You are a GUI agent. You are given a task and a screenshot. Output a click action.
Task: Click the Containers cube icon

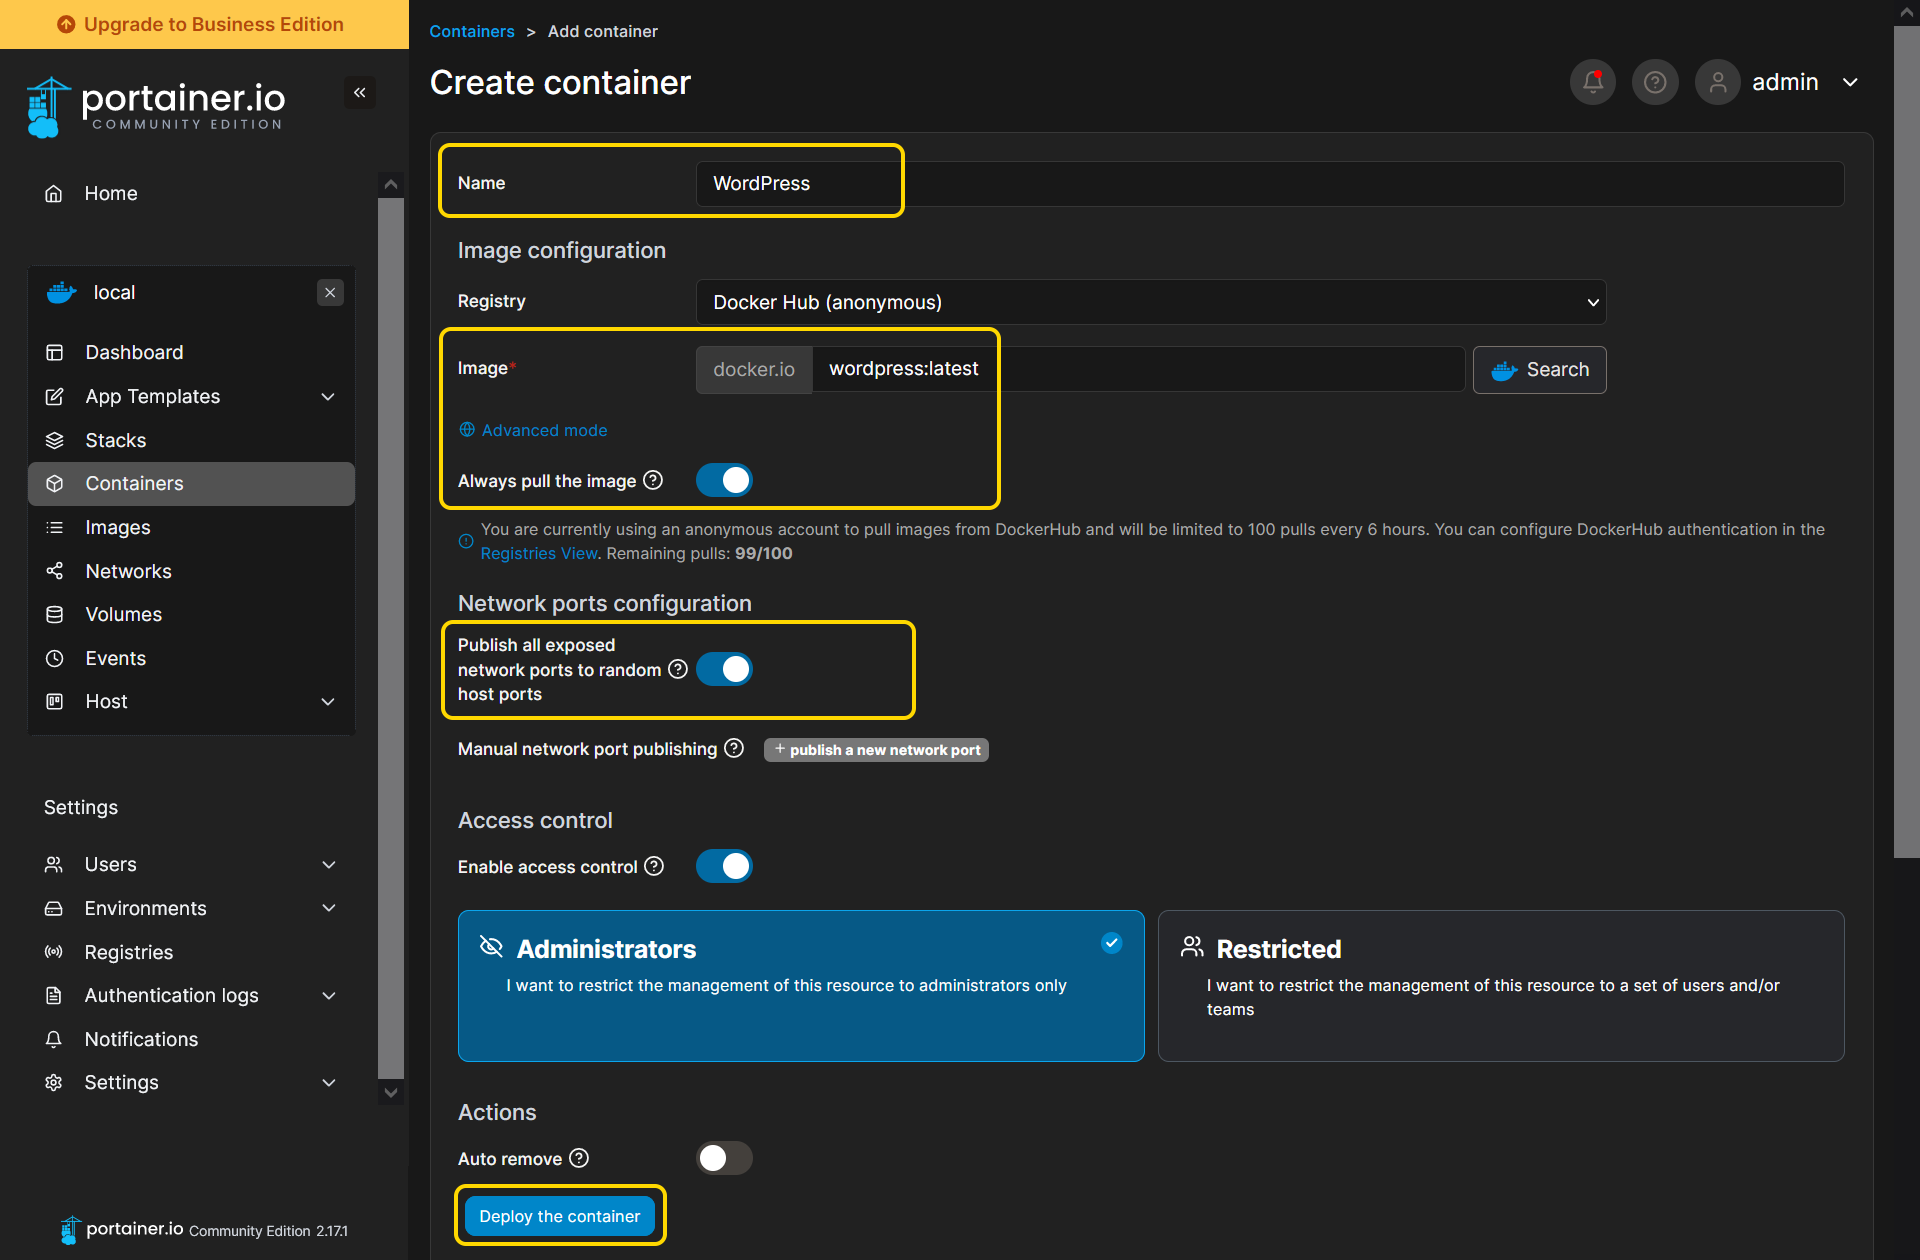[55, 484]
